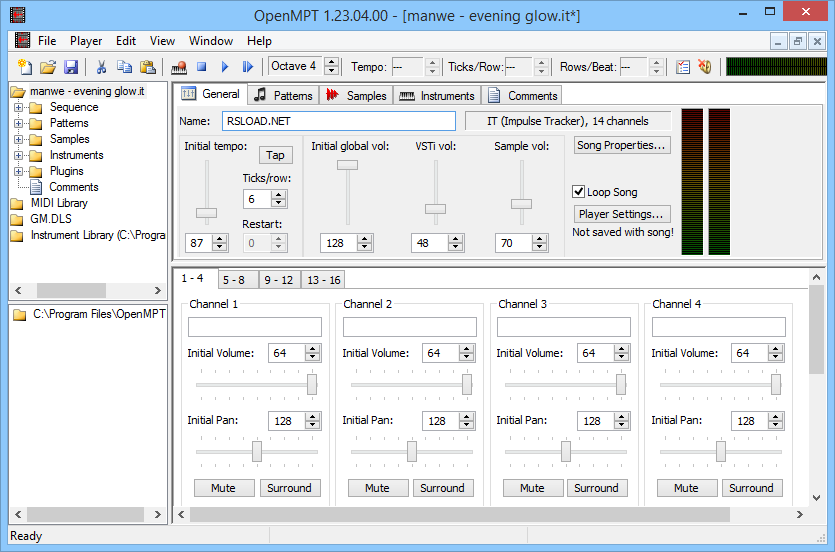Open the Help menu
Image resolution: width=835 pixels, height=552 pixels.
tap(259, 41)
